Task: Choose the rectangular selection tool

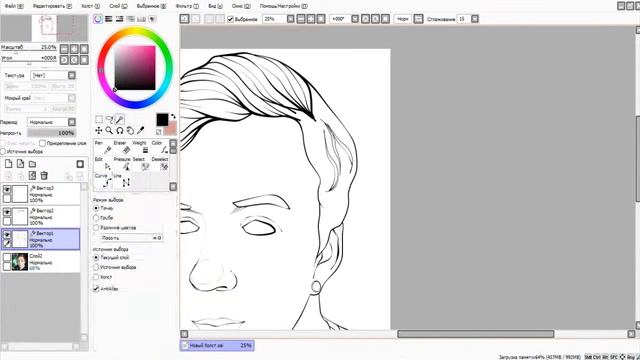Action: (99, 119)
